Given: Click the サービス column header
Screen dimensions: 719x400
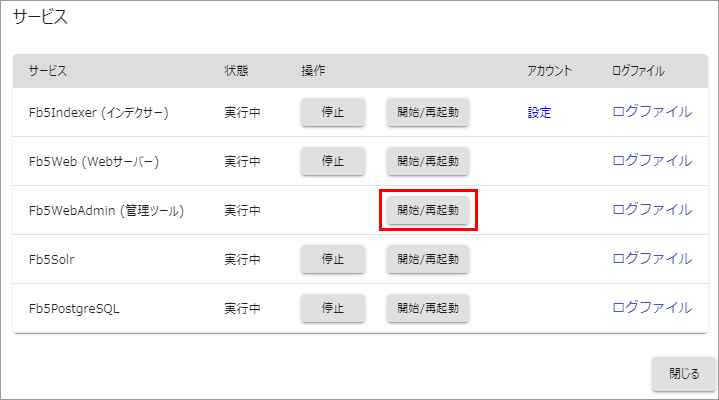Looking at the screenshot, I should point(48,71).
